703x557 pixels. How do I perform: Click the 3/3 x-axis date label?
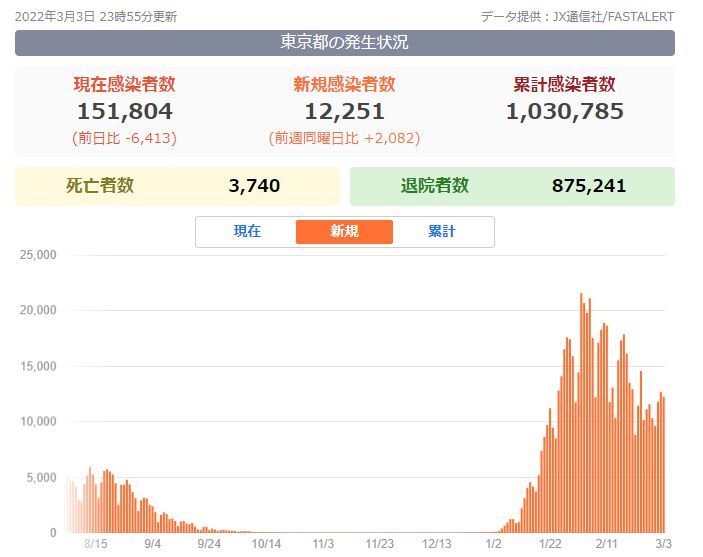(664, 544)
